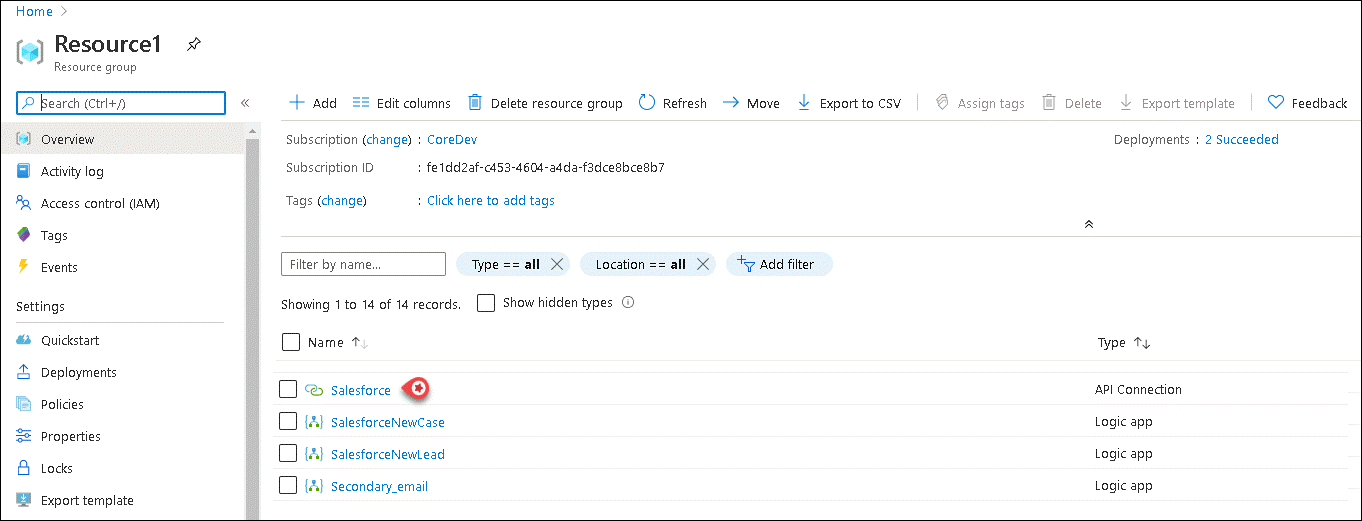Click the Filter by name input field
1362x521 pixels.
click(364, 264)
